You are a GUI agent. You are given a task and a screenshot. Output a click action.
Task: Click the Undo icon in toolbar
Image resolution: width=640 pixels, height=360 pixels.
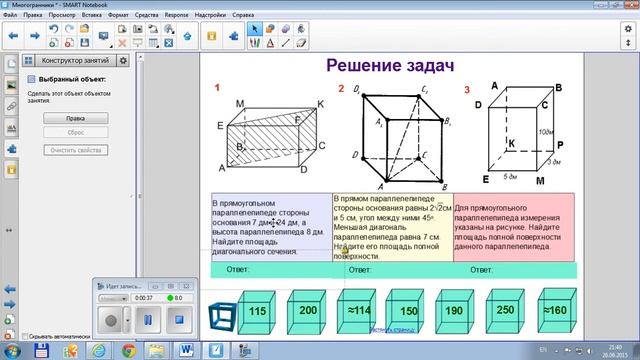53,29
